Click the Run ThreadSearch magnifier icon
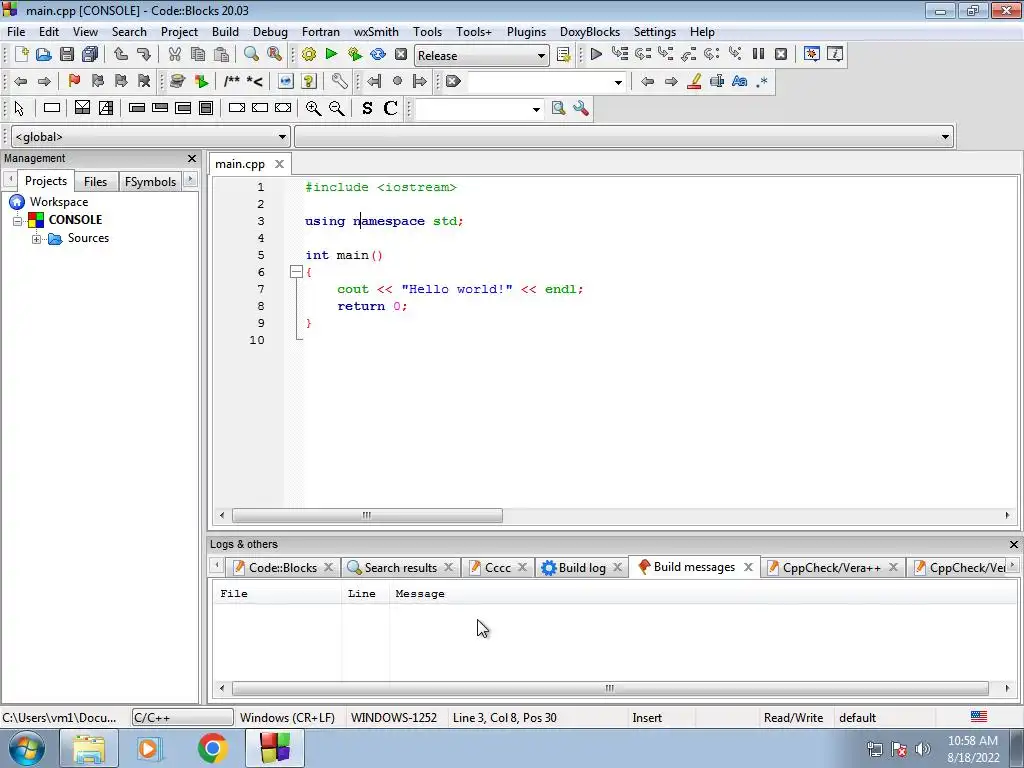This screenshot has height=768, width=1024. click(x=558, y=108)
